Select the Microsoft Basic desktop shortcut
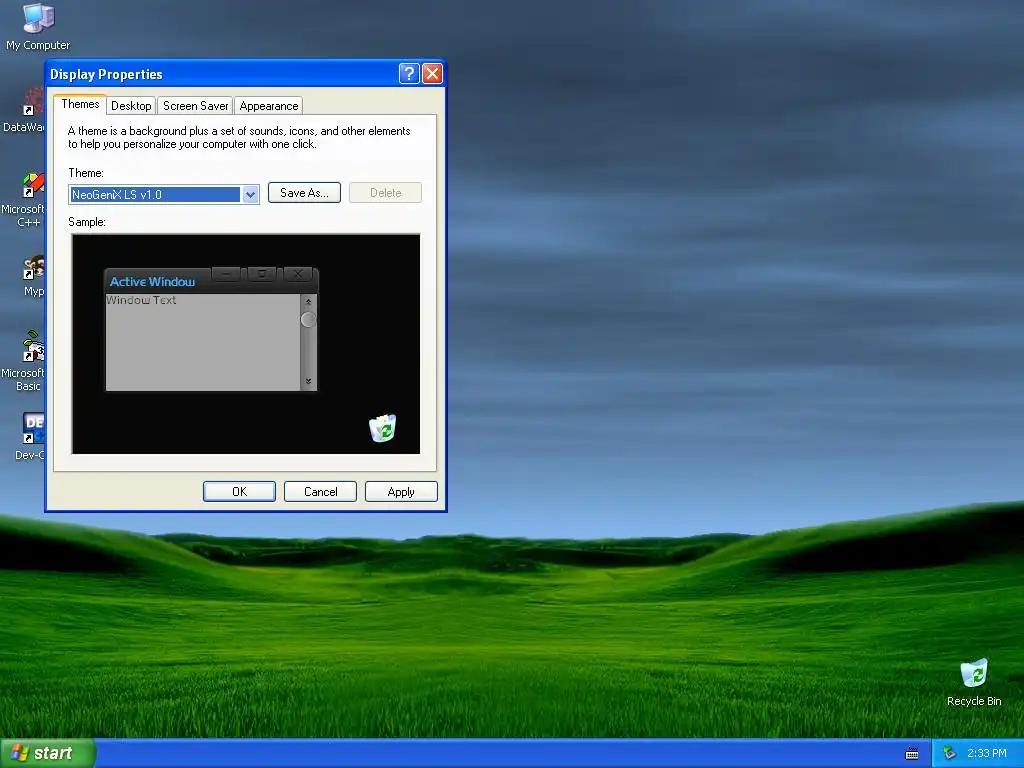 click(x=24, y=361)
